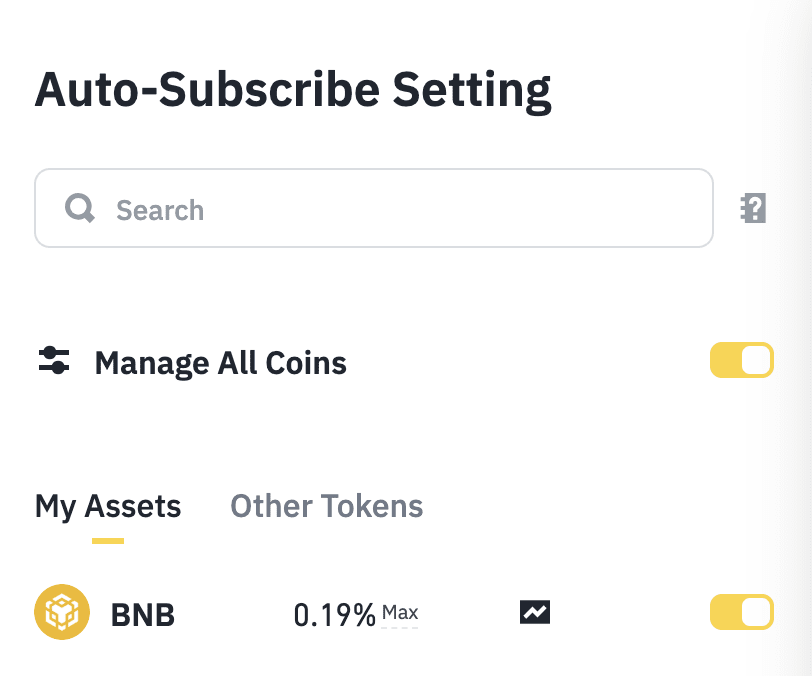
Task: Click the white knob on Manage All Coins toggle
Action: [x=757, y=361]
